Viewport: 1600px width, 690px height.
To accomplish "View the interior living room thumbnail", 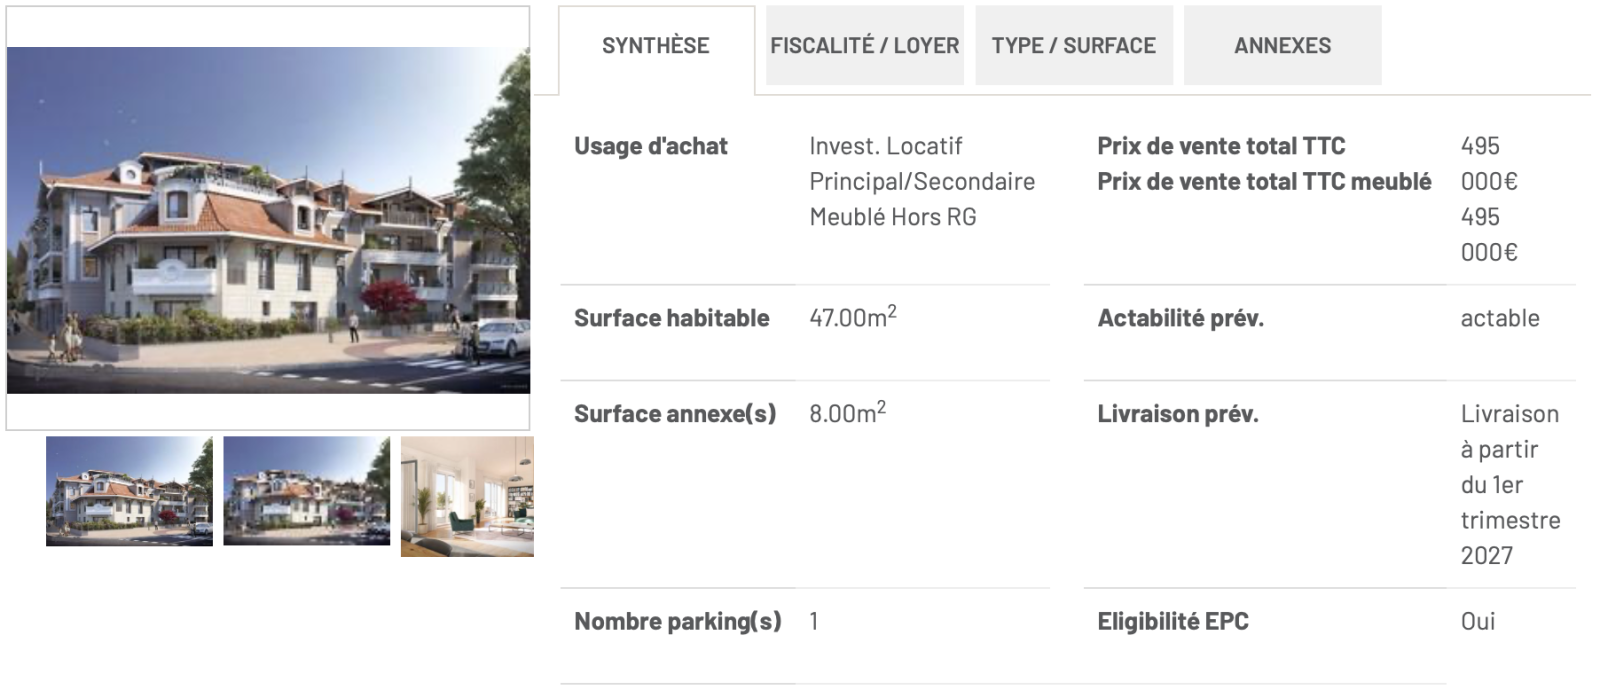I will pos(467,496).
